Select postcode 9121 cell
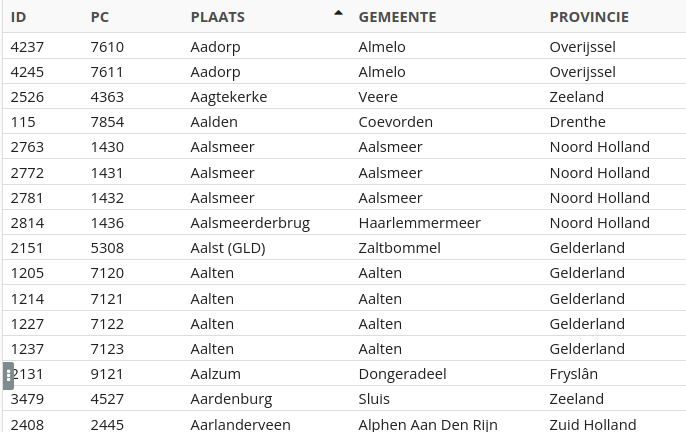The image size is (686, 432). 107,374
